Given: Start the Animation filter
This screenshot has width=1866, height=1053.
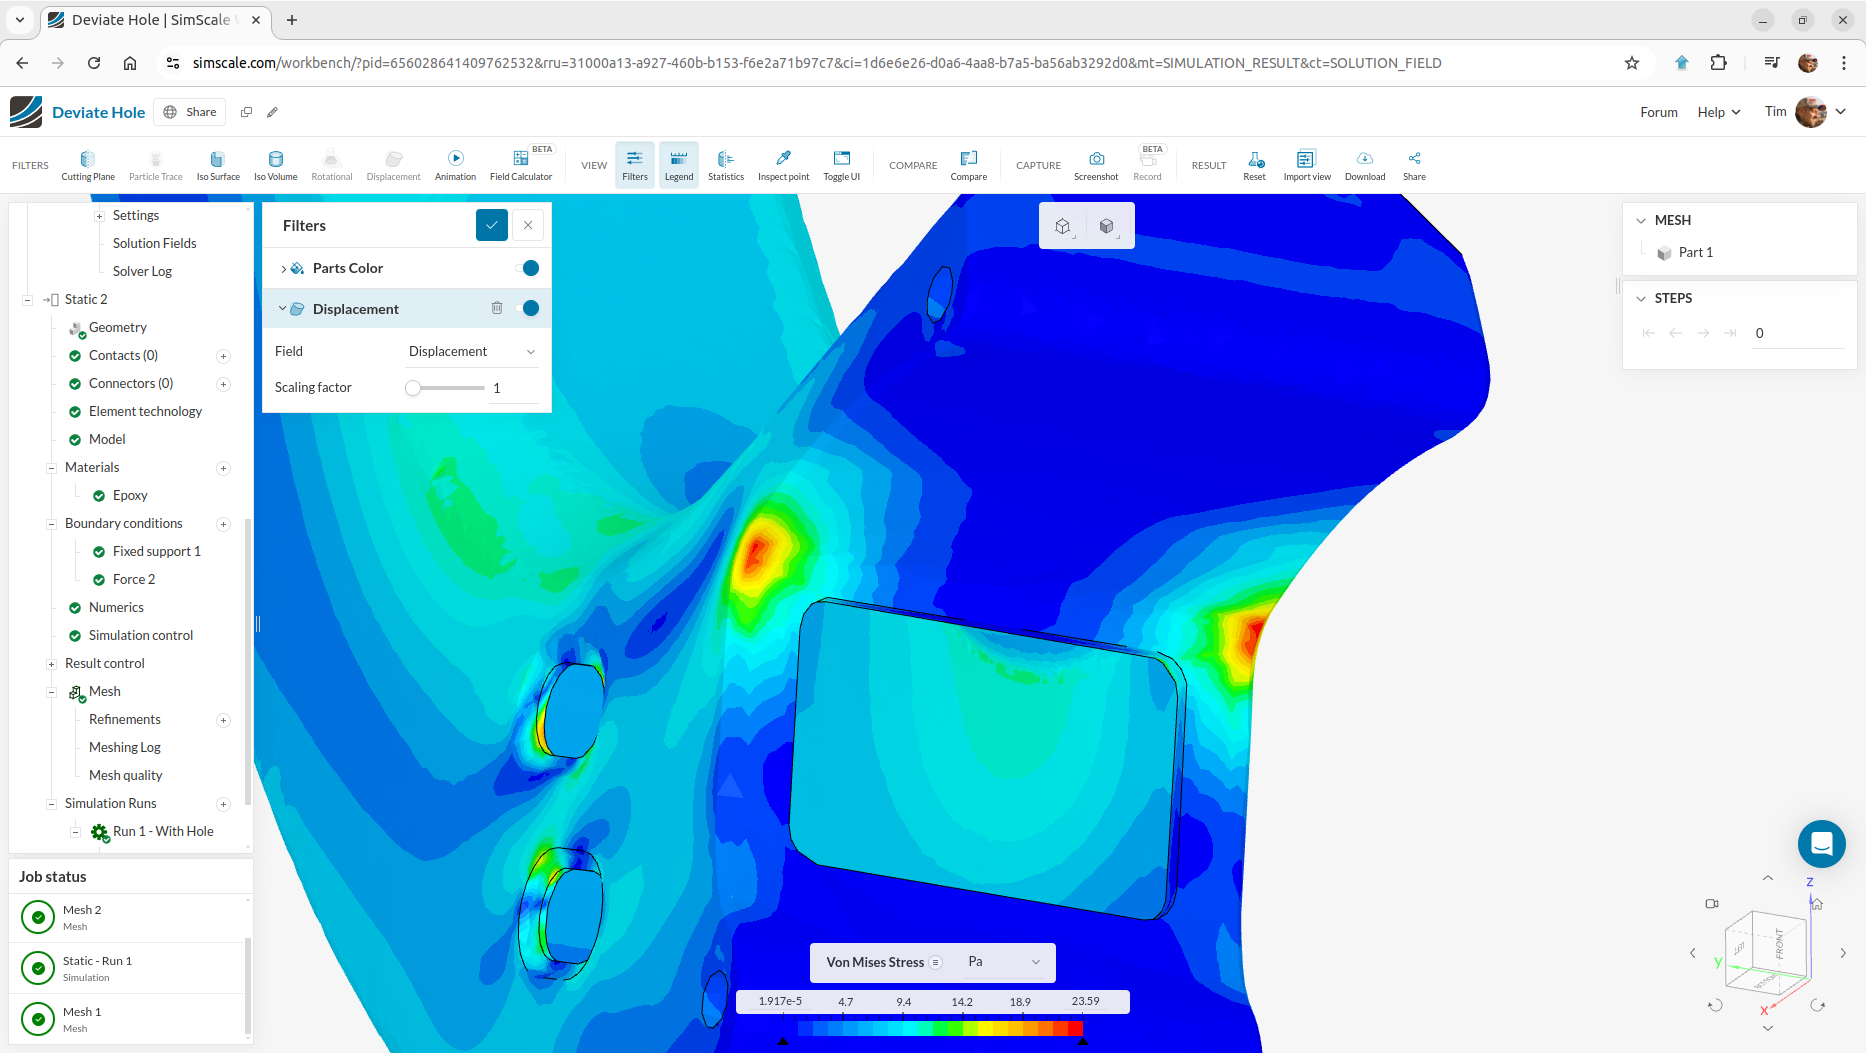Looking at the screenshot, I should click(x=455, y=165).
